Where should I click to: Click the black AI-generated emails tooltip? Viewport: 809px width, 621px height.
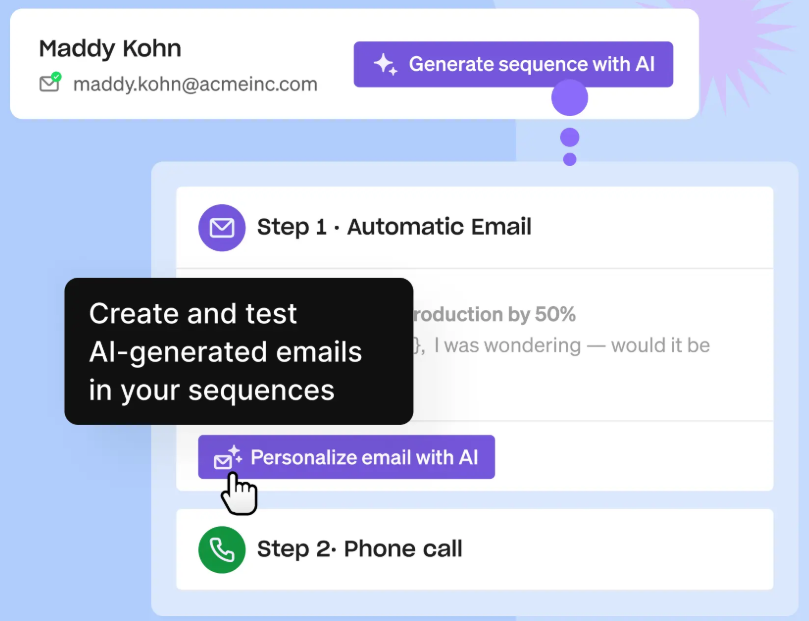click(x=238, y=351)
